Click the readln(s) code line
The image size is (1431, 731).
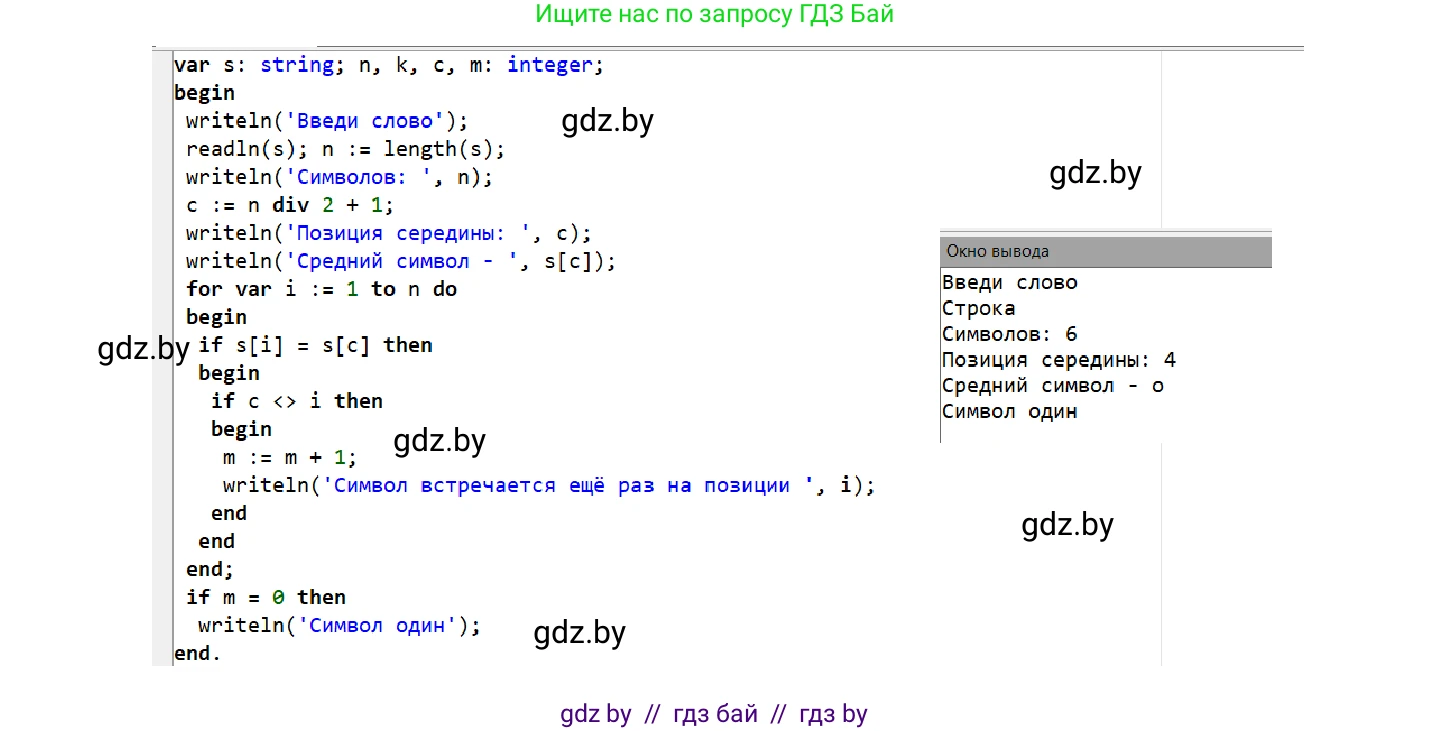[x=345, y=149]
